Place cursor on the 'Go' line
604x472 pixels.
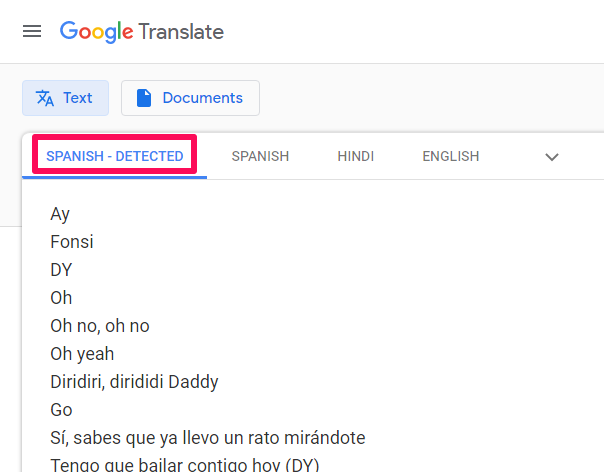click(61, 410)
